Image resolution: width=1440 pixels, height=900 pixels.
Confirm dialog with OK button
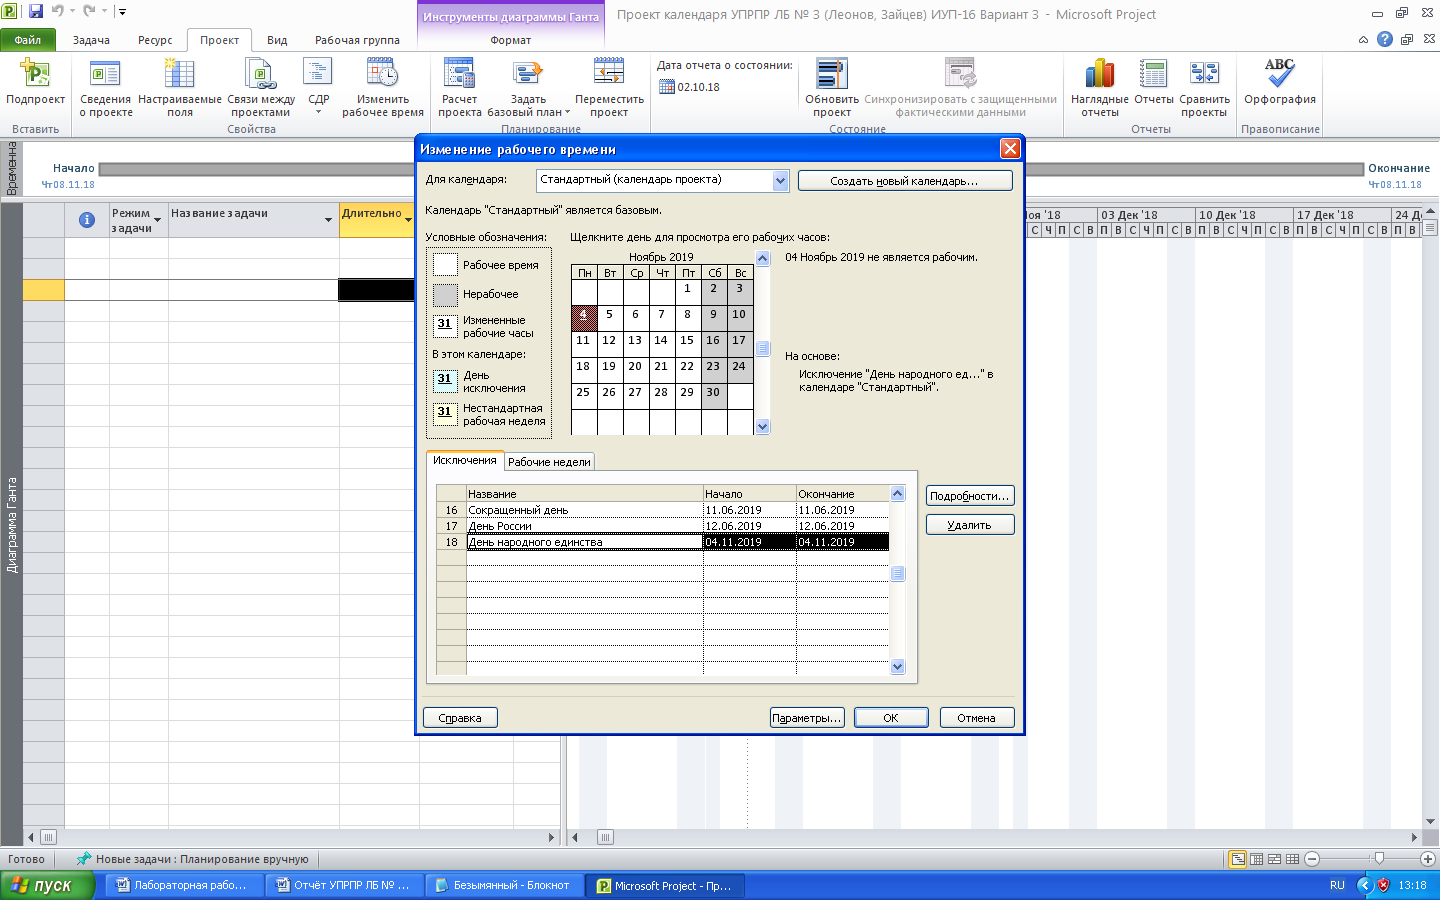coord(891,718)
